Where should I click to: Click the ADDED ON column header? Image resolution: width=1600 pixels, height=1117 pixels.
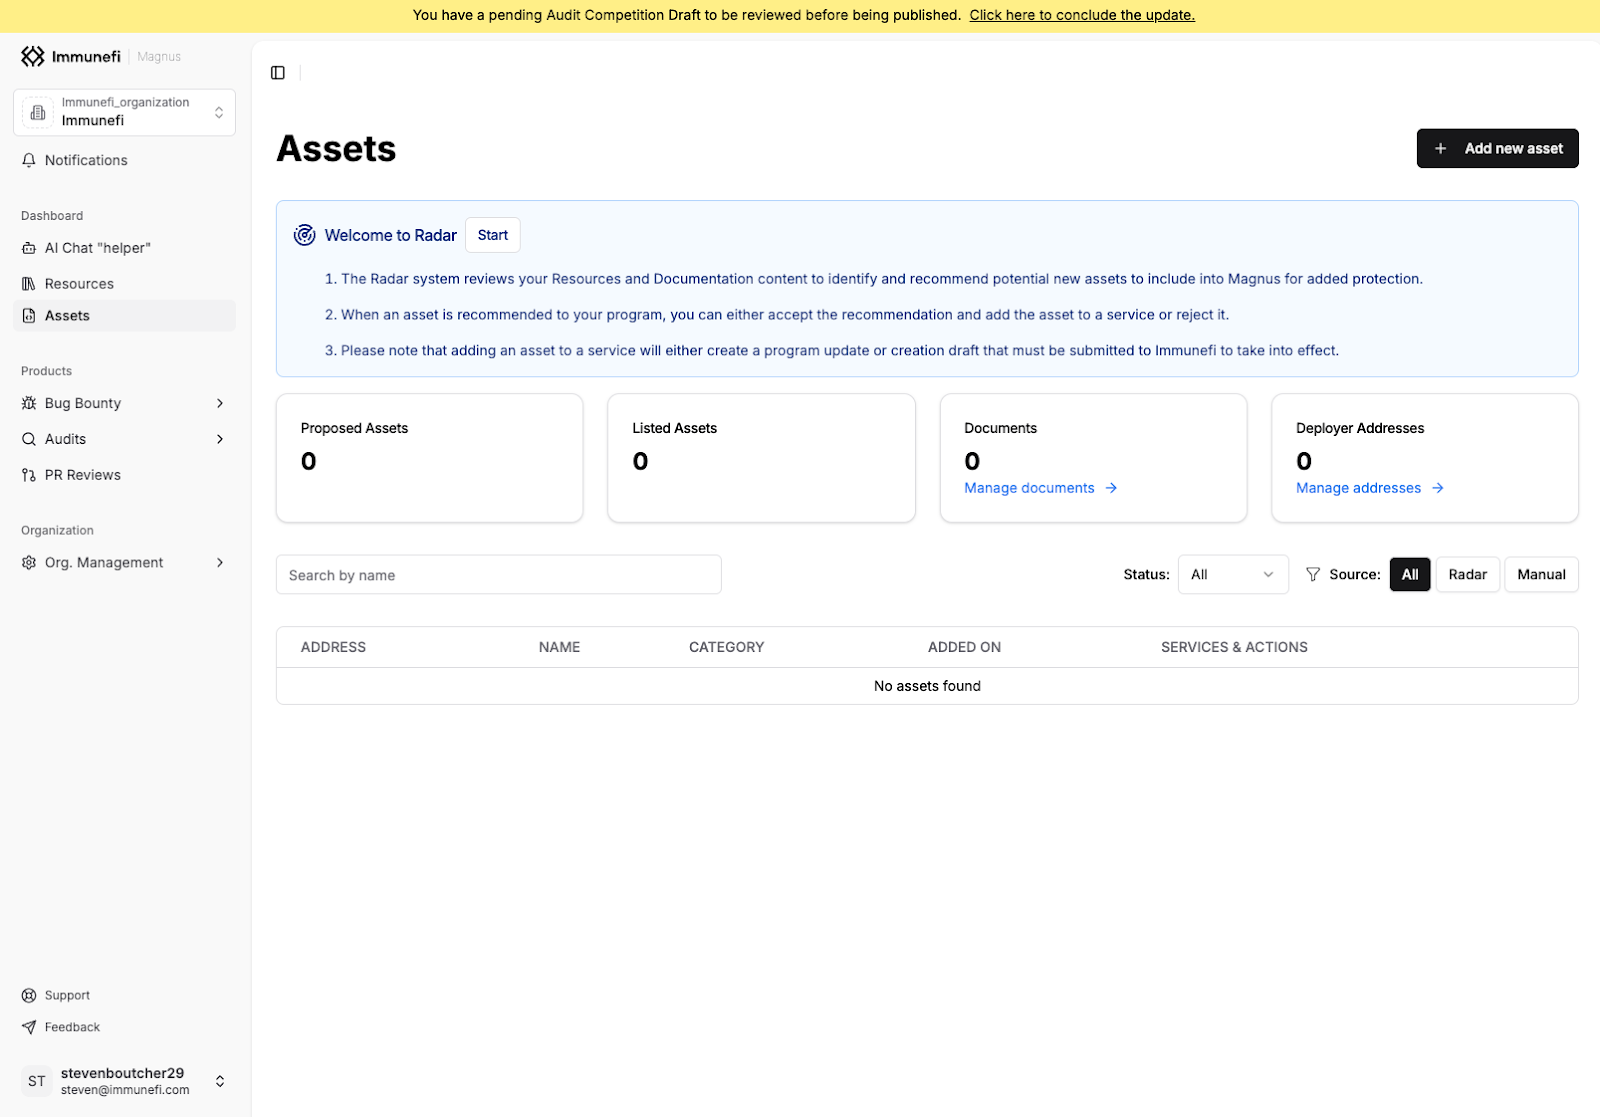[x=964, y=647]
